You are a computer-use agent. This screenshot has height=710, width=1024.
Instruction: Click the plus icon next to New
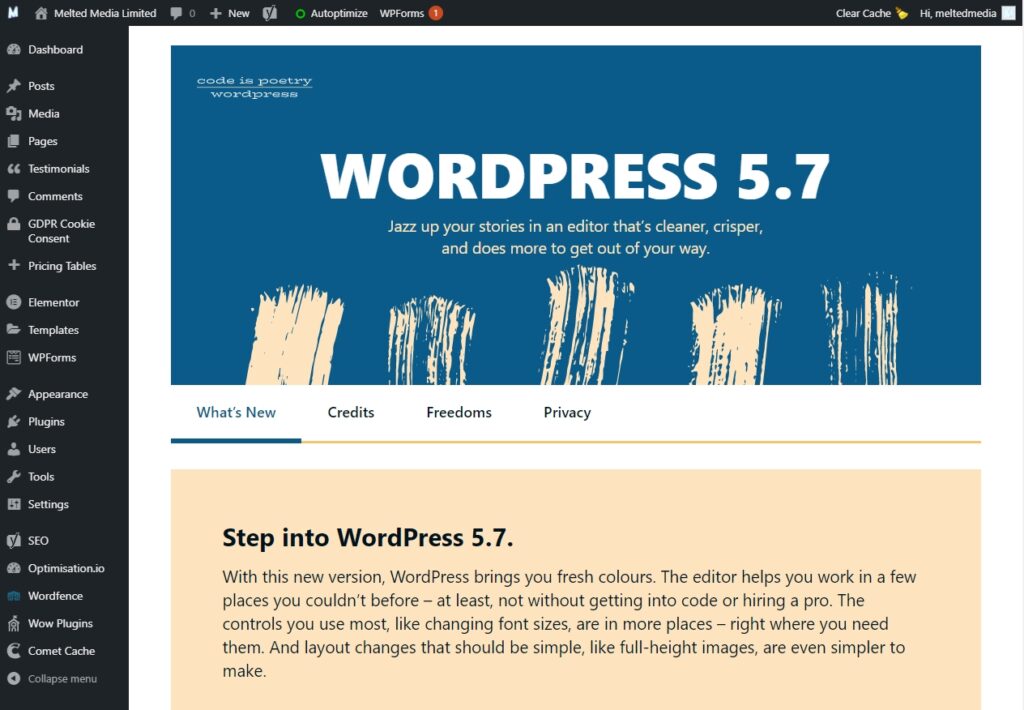[216, 13]
